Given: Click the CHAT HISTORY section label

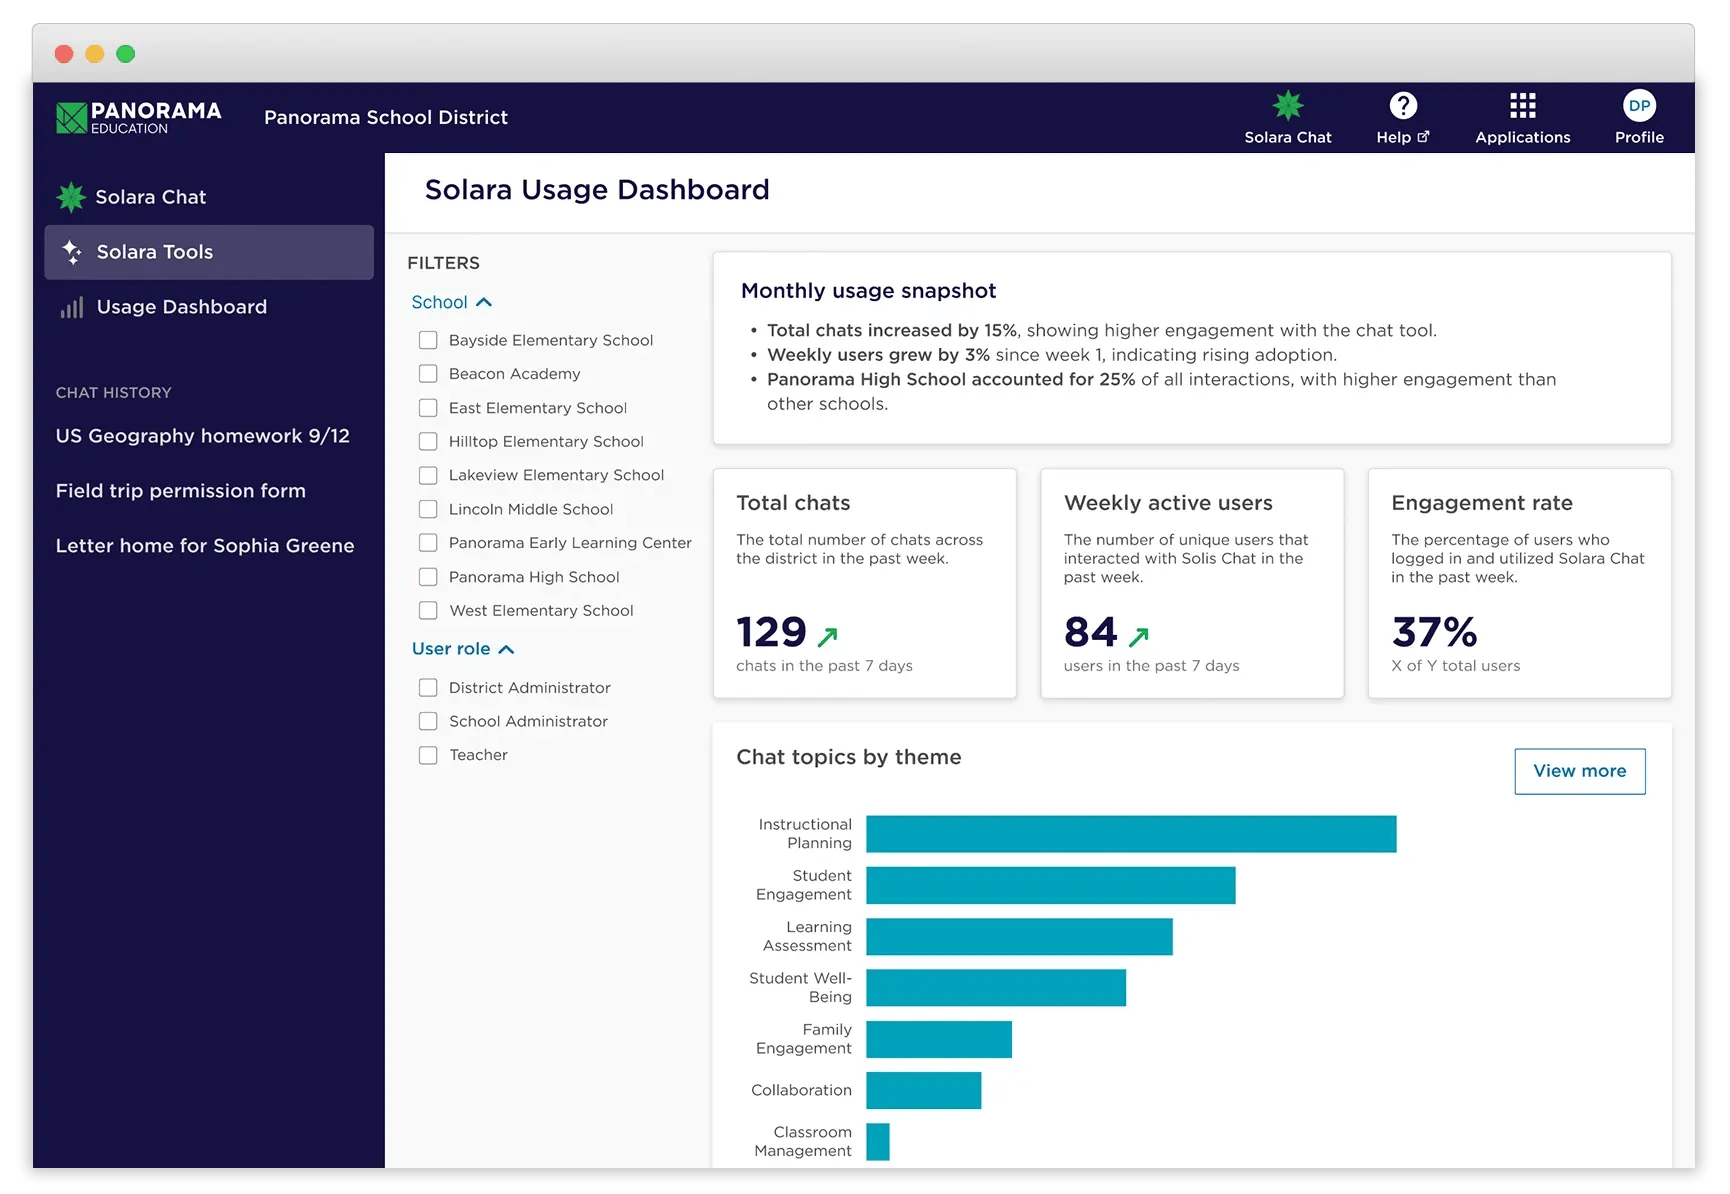Looking at the screenshot, I should coord(114,393).
